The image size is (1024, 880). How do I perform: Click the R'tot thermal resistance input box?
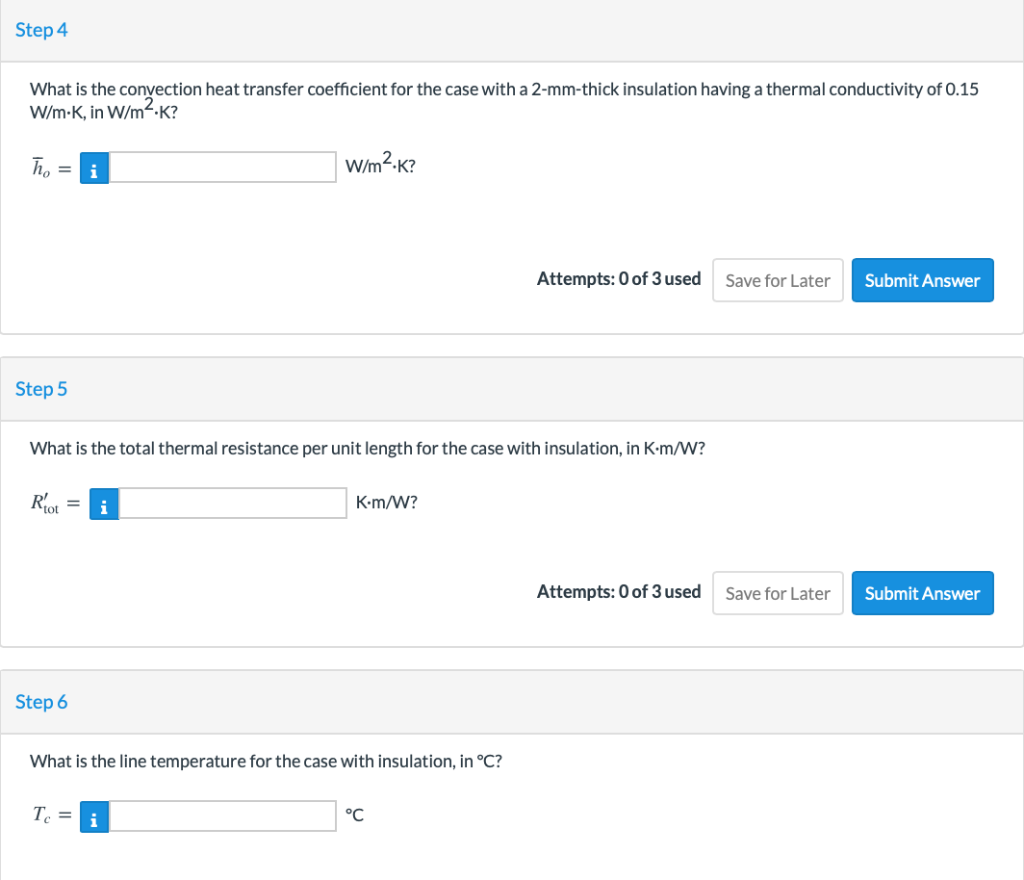click(232, 504)
